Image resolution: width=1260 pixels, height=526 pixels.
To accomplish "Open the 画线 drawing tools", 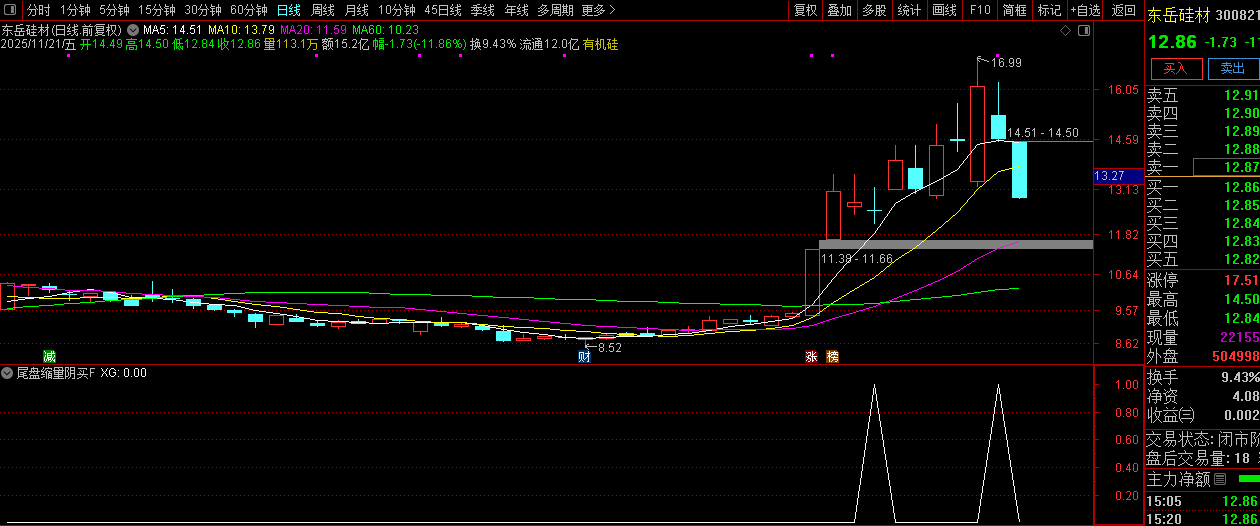I will click(x=944, y=10).
